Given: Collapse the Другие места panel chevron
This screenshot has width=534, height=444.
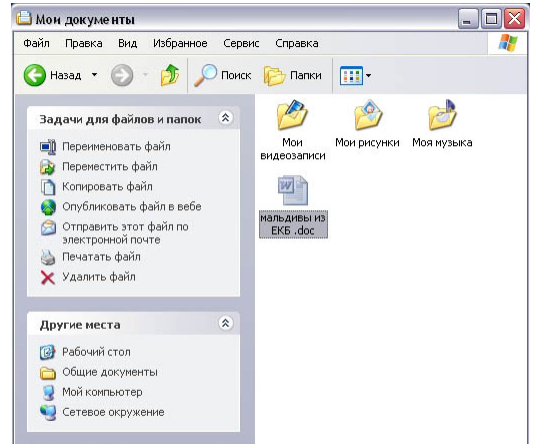Looking at the screenshot, I should (x=225, y=323).
